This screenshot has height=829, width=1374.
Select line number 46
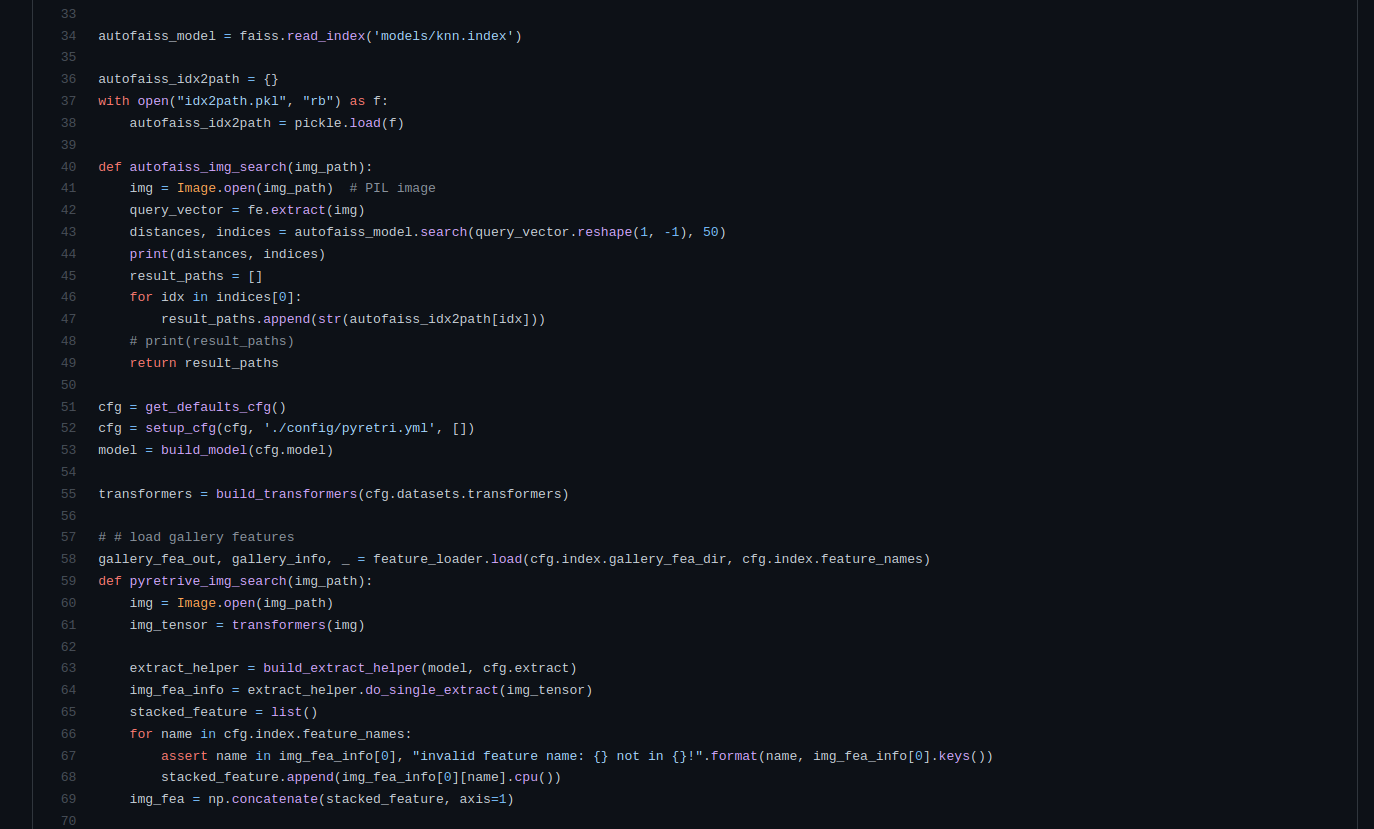pyautogui.click(x=68, y=297)
